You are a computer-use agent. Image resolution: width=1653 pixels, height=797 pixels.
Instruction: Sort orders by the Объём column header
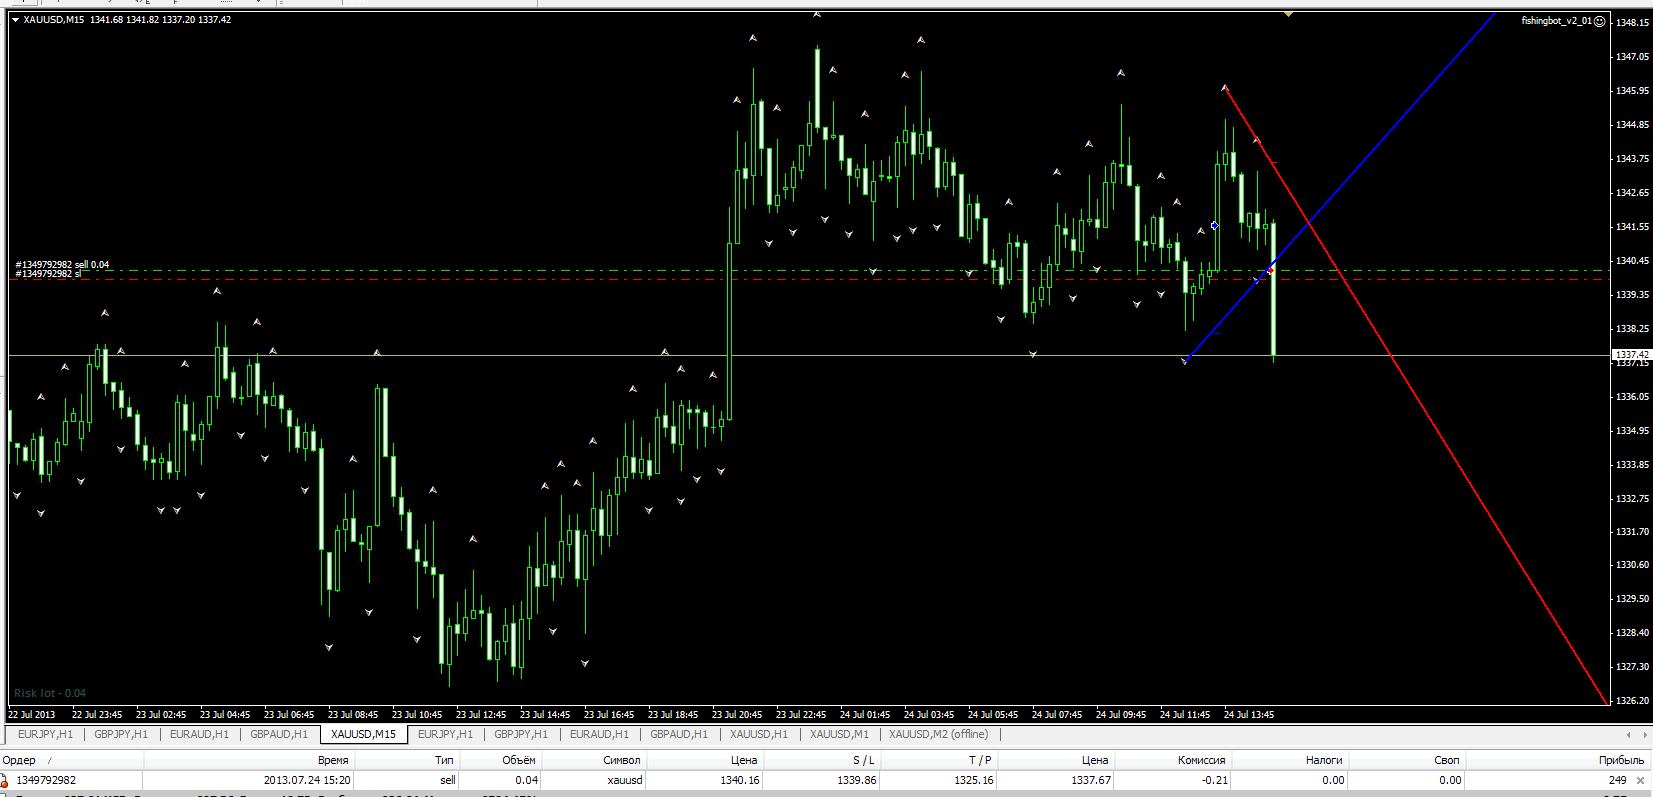(x=500, y=760)
